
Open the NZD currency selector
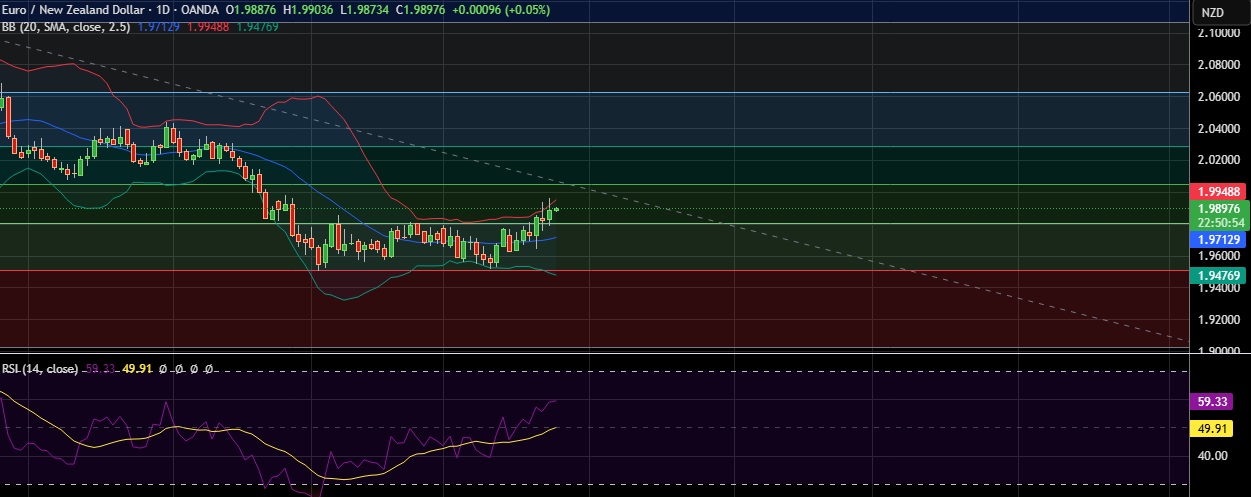(1212, 12)
